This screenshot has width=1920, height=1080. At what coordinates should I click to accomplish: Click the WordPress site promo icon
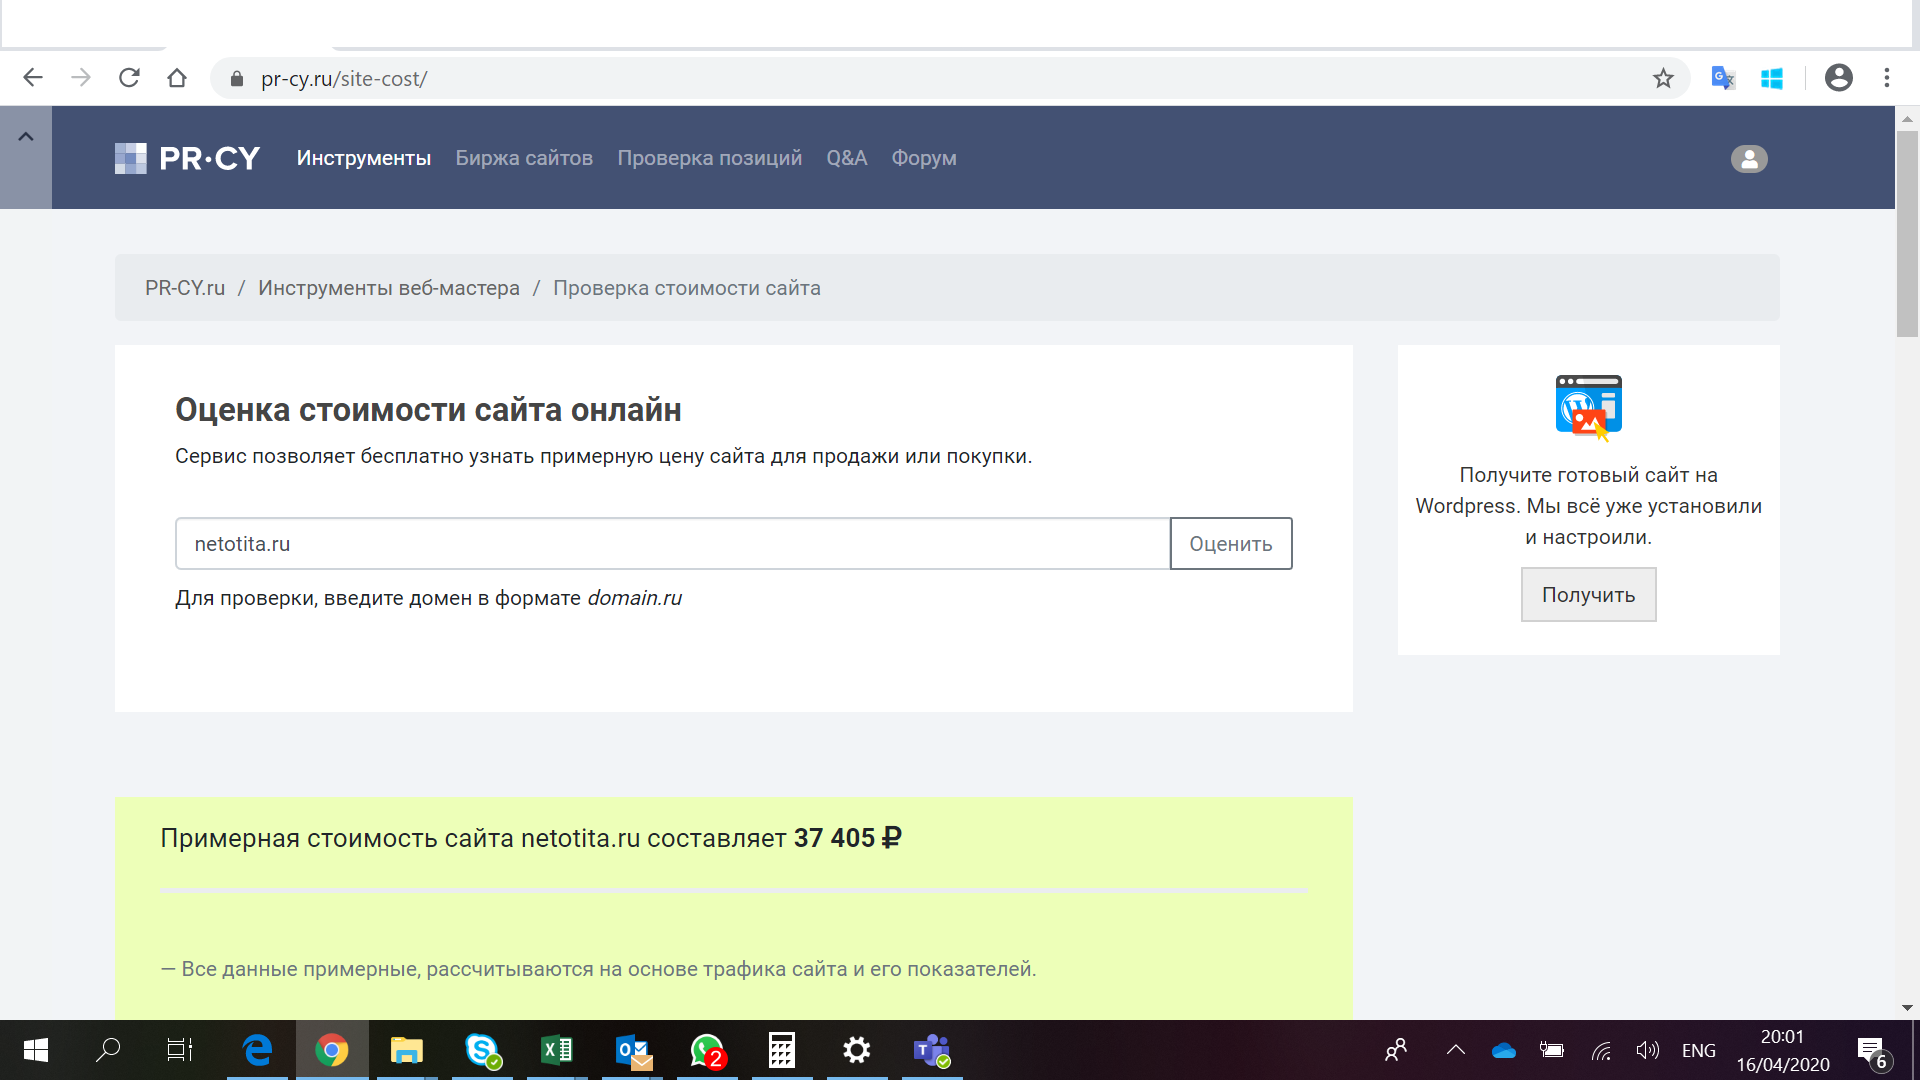(1588, 407)
